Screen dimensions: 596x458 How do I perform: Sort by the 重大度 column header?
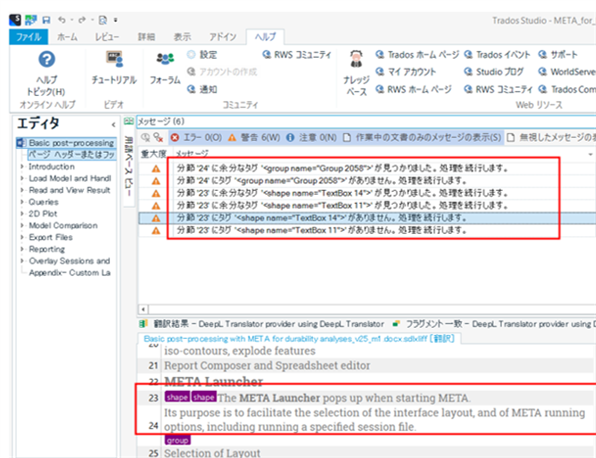154,154
